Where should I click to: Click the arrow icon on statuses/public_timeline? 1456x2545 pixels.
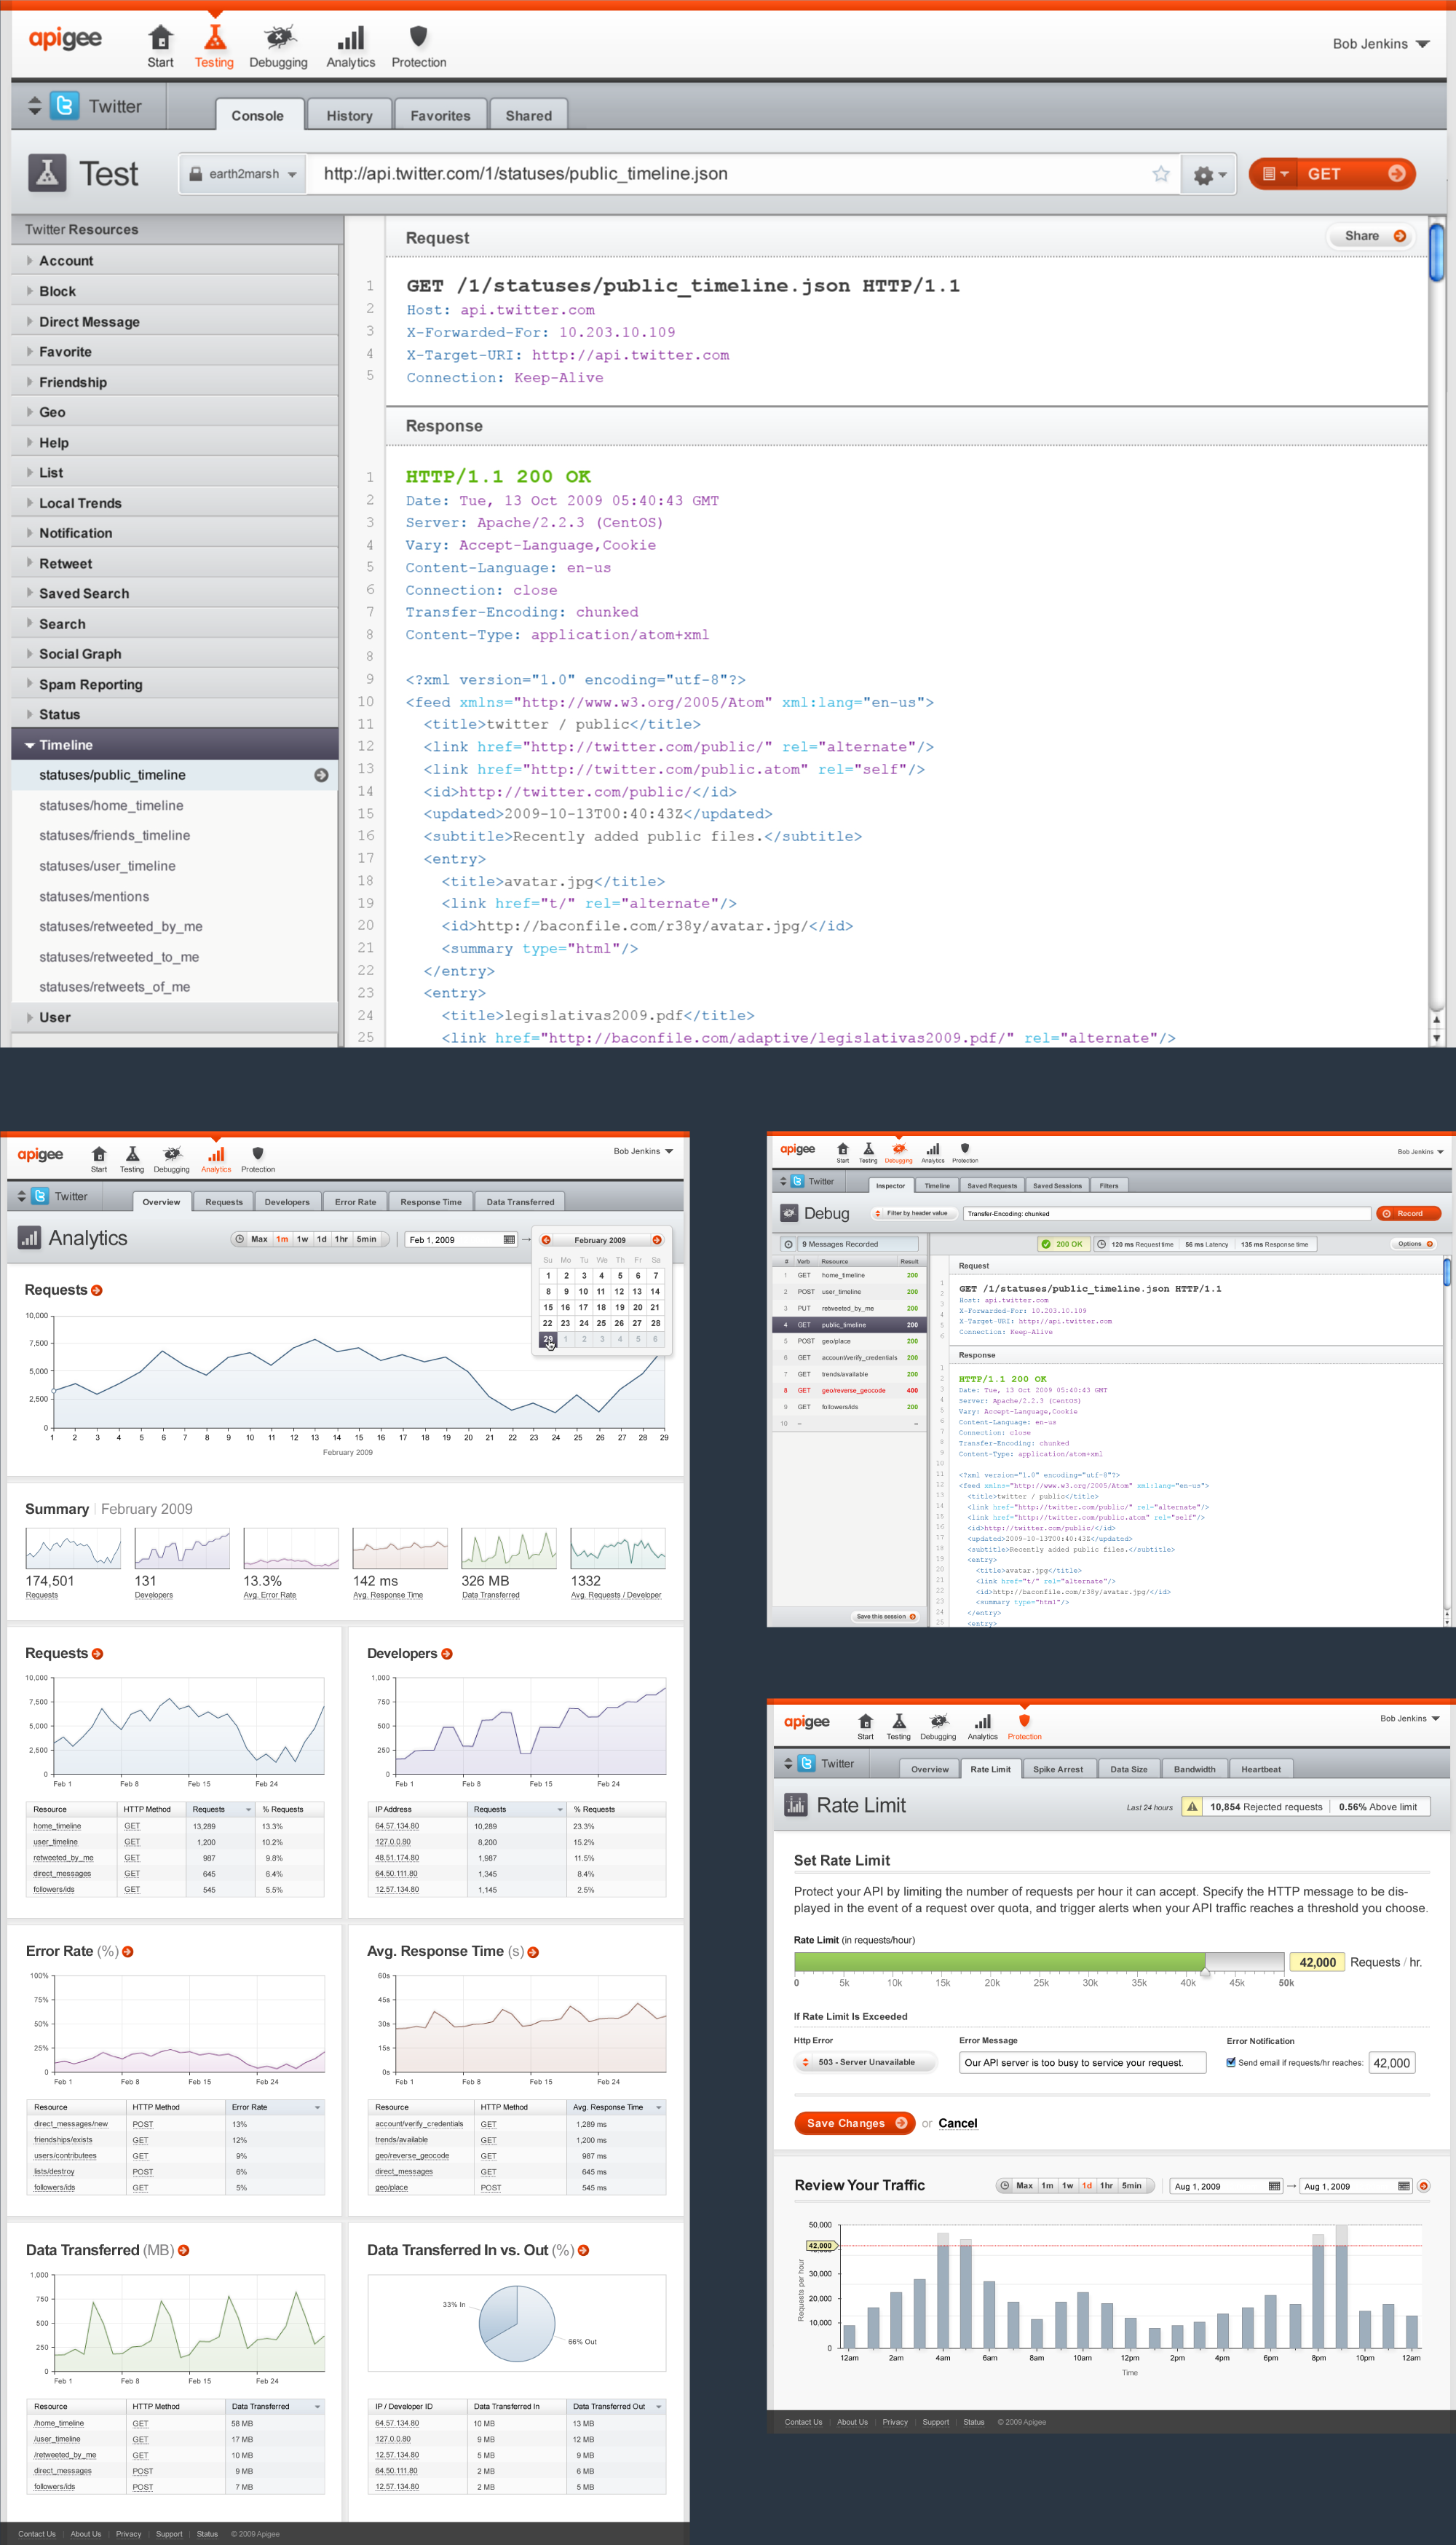(321, 775)
